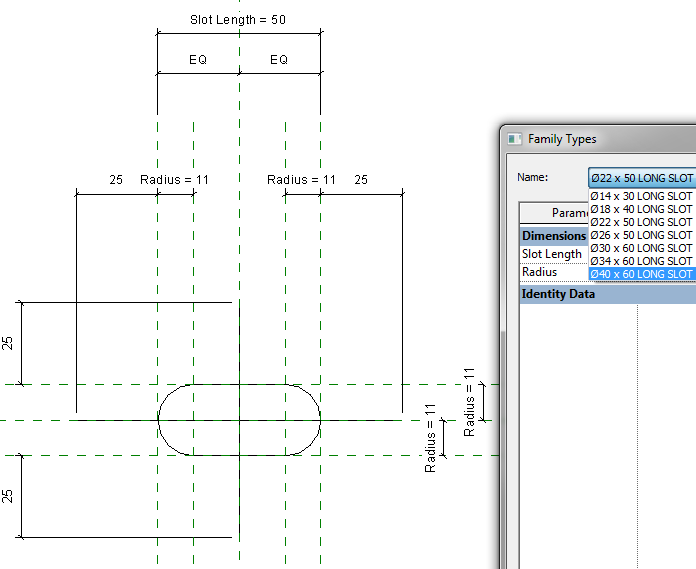Select Ø14 x 30 LONG SLOT from list
This screenshot has width=696, height=569.
642,196
